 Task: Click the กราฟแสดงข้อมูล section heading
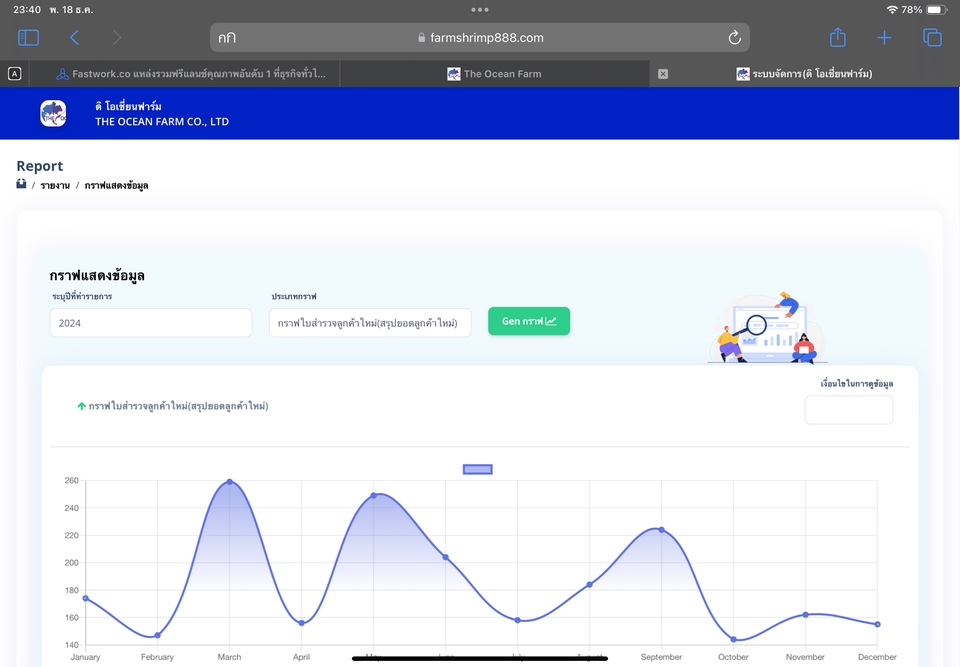[x=97, y=276]
